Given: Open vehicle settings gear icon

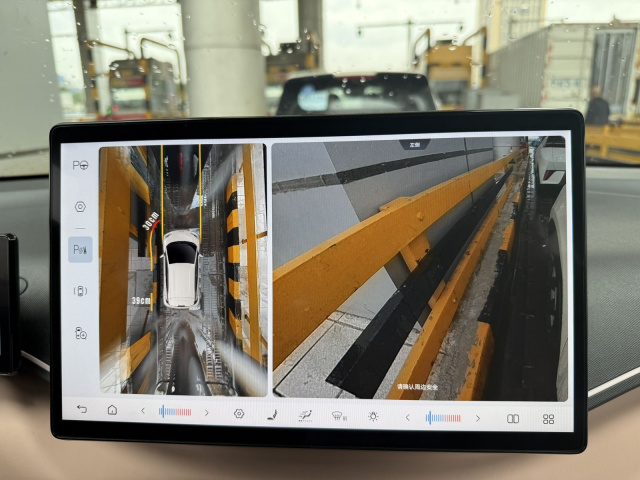Looking at the screenshot, I should coord(239,413).
